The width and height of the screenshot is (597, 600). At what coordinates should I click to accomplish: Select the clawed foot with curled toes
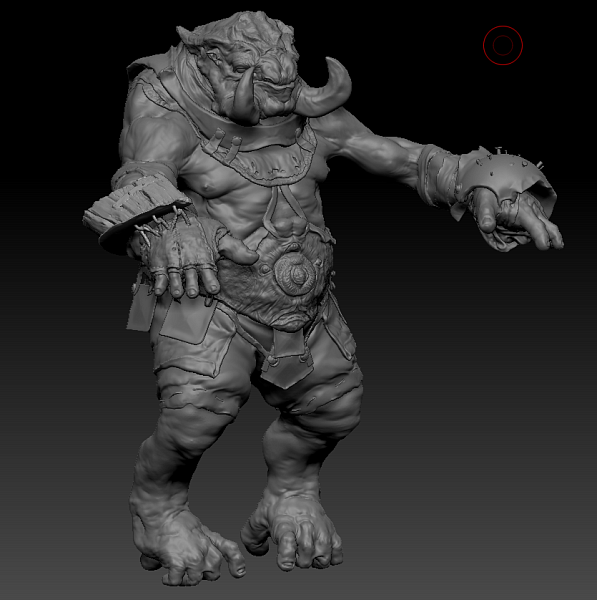(293, 533)
